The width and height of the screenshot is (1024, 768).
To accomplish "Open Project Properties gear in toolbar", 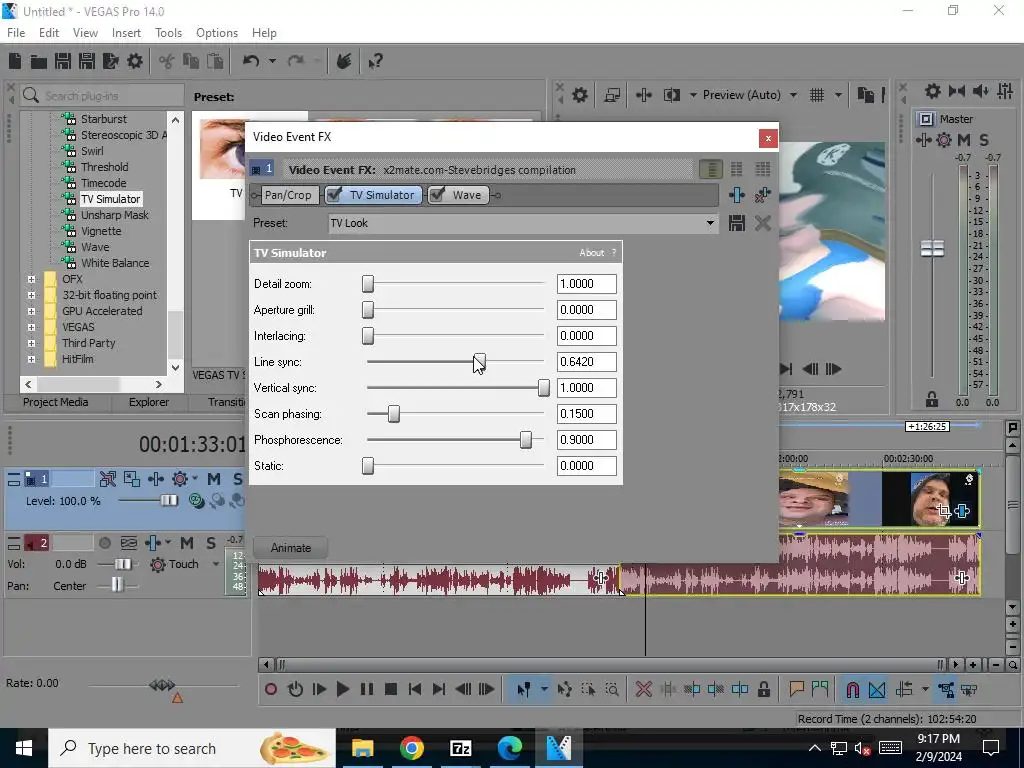I will pyautogui.click(x=135, y=61).
